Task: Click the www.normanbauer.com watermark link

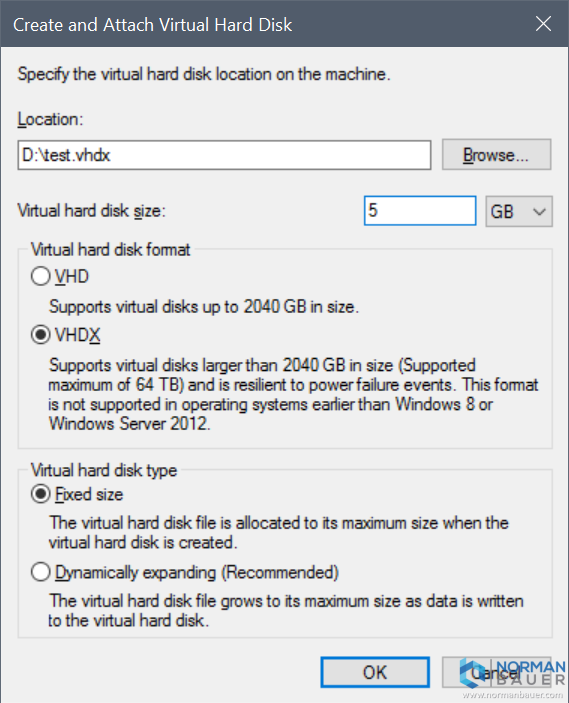Action: tap(513, 696)
